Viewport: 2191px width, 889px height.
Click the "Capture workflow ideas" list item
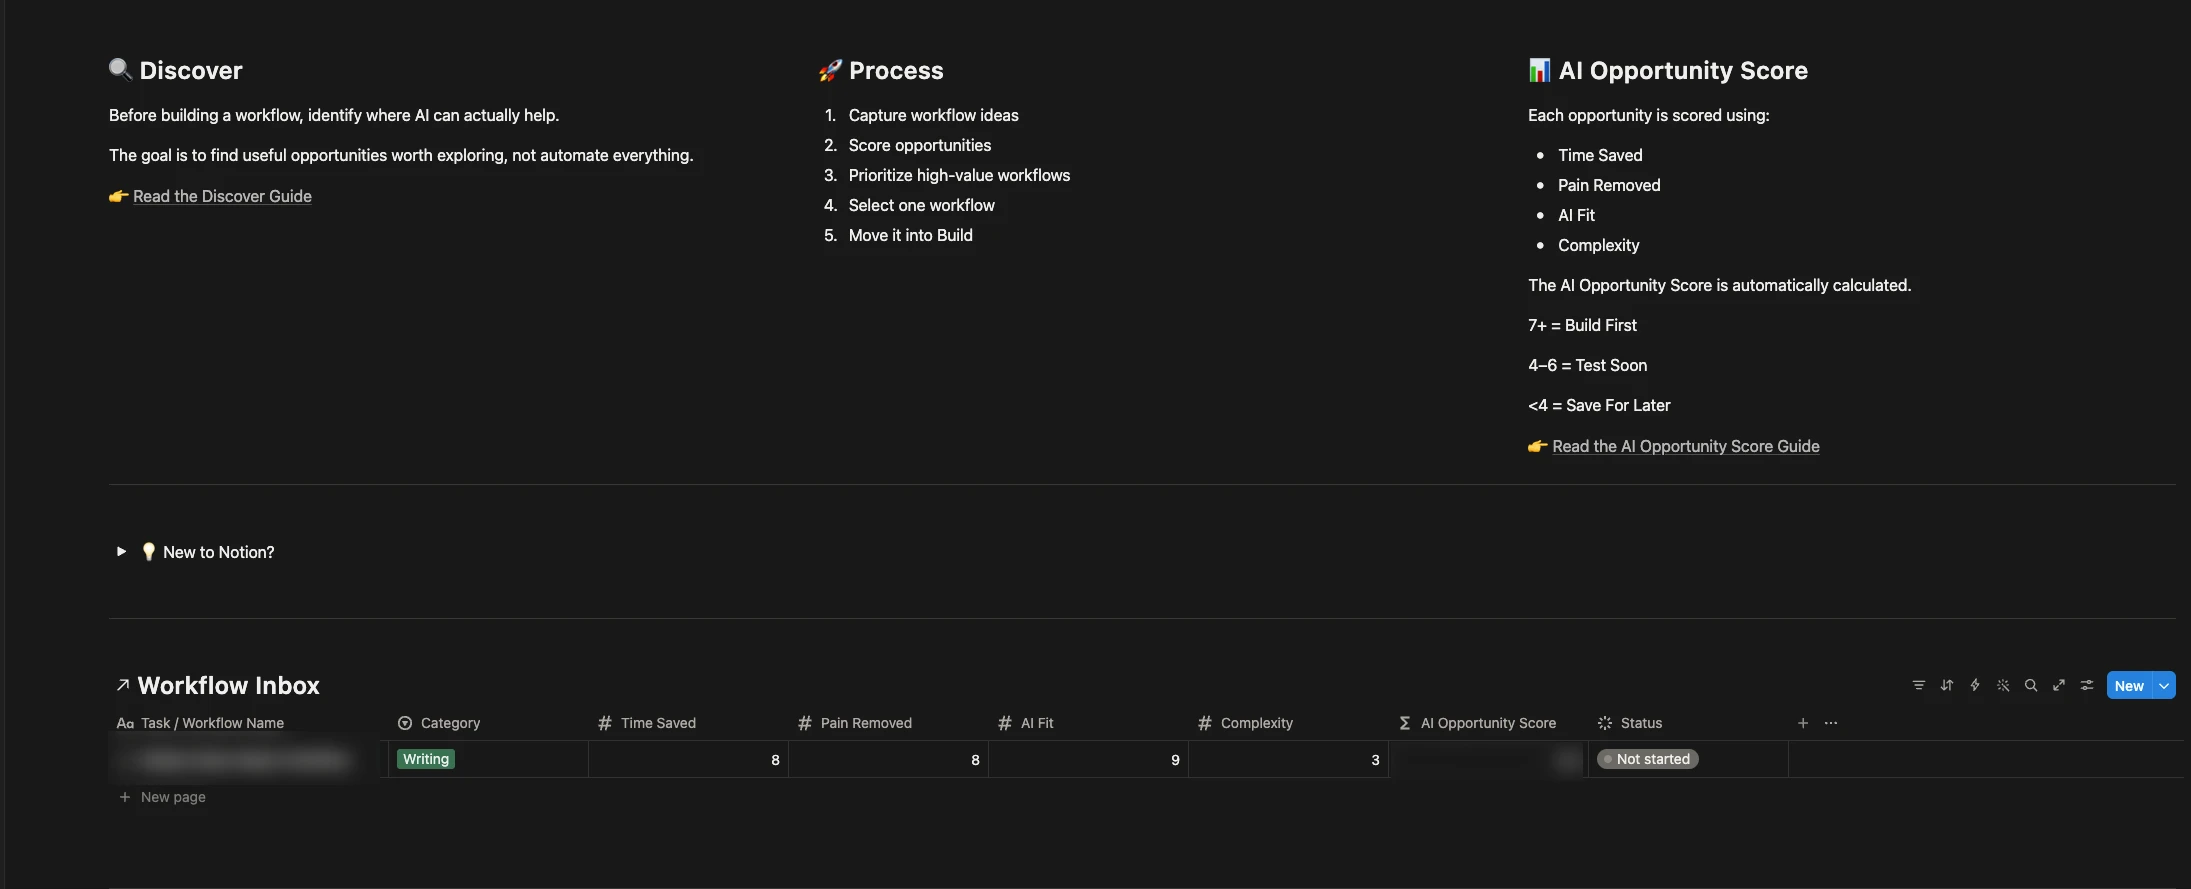[933, 115]
